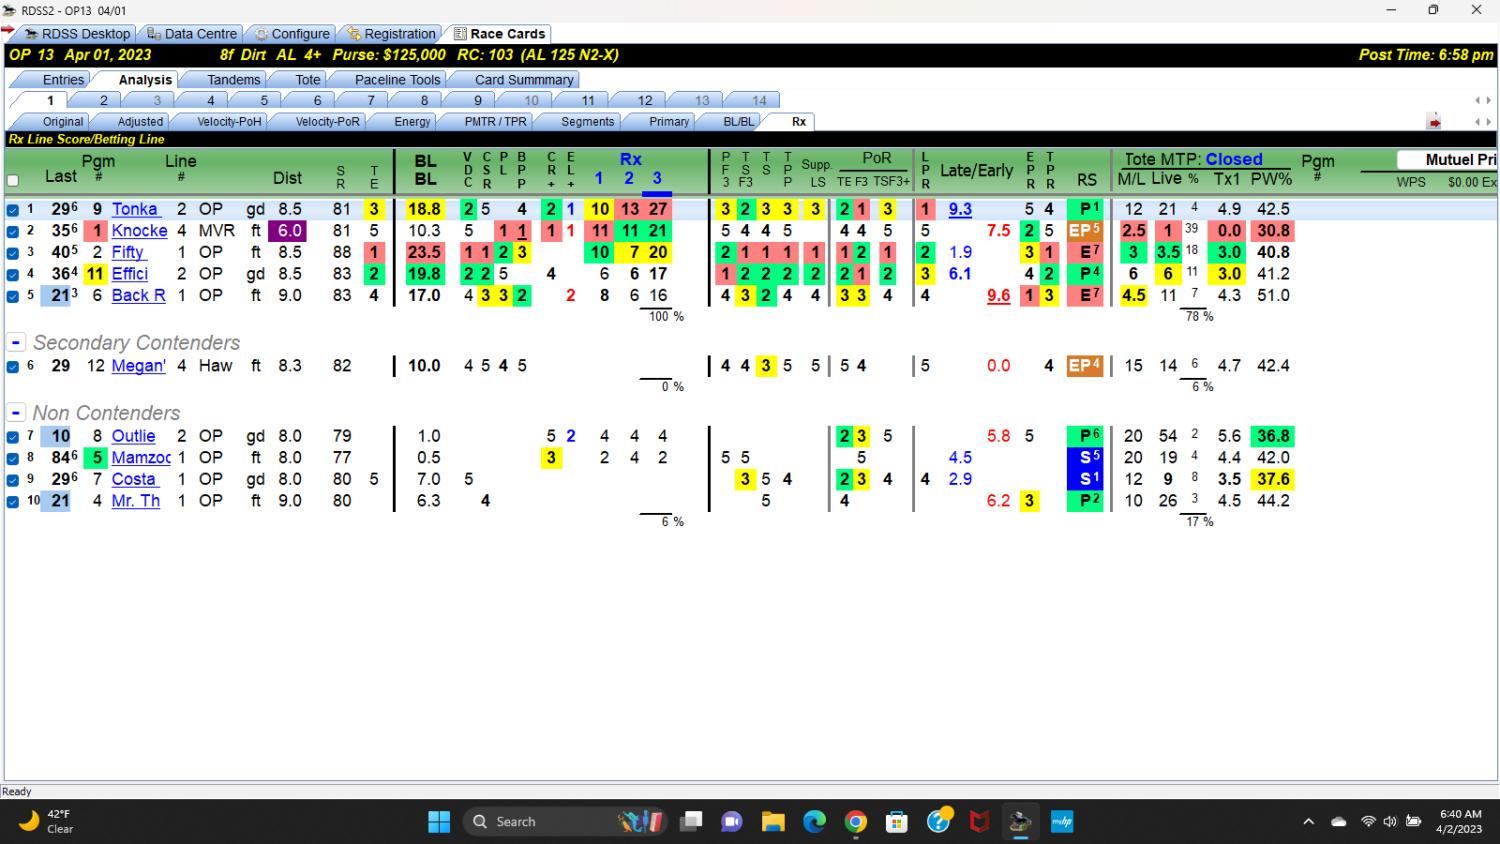Screen dimensions: 1500x844
Task: Open File Explorer from the taskbar
Action: click(773, 822)
